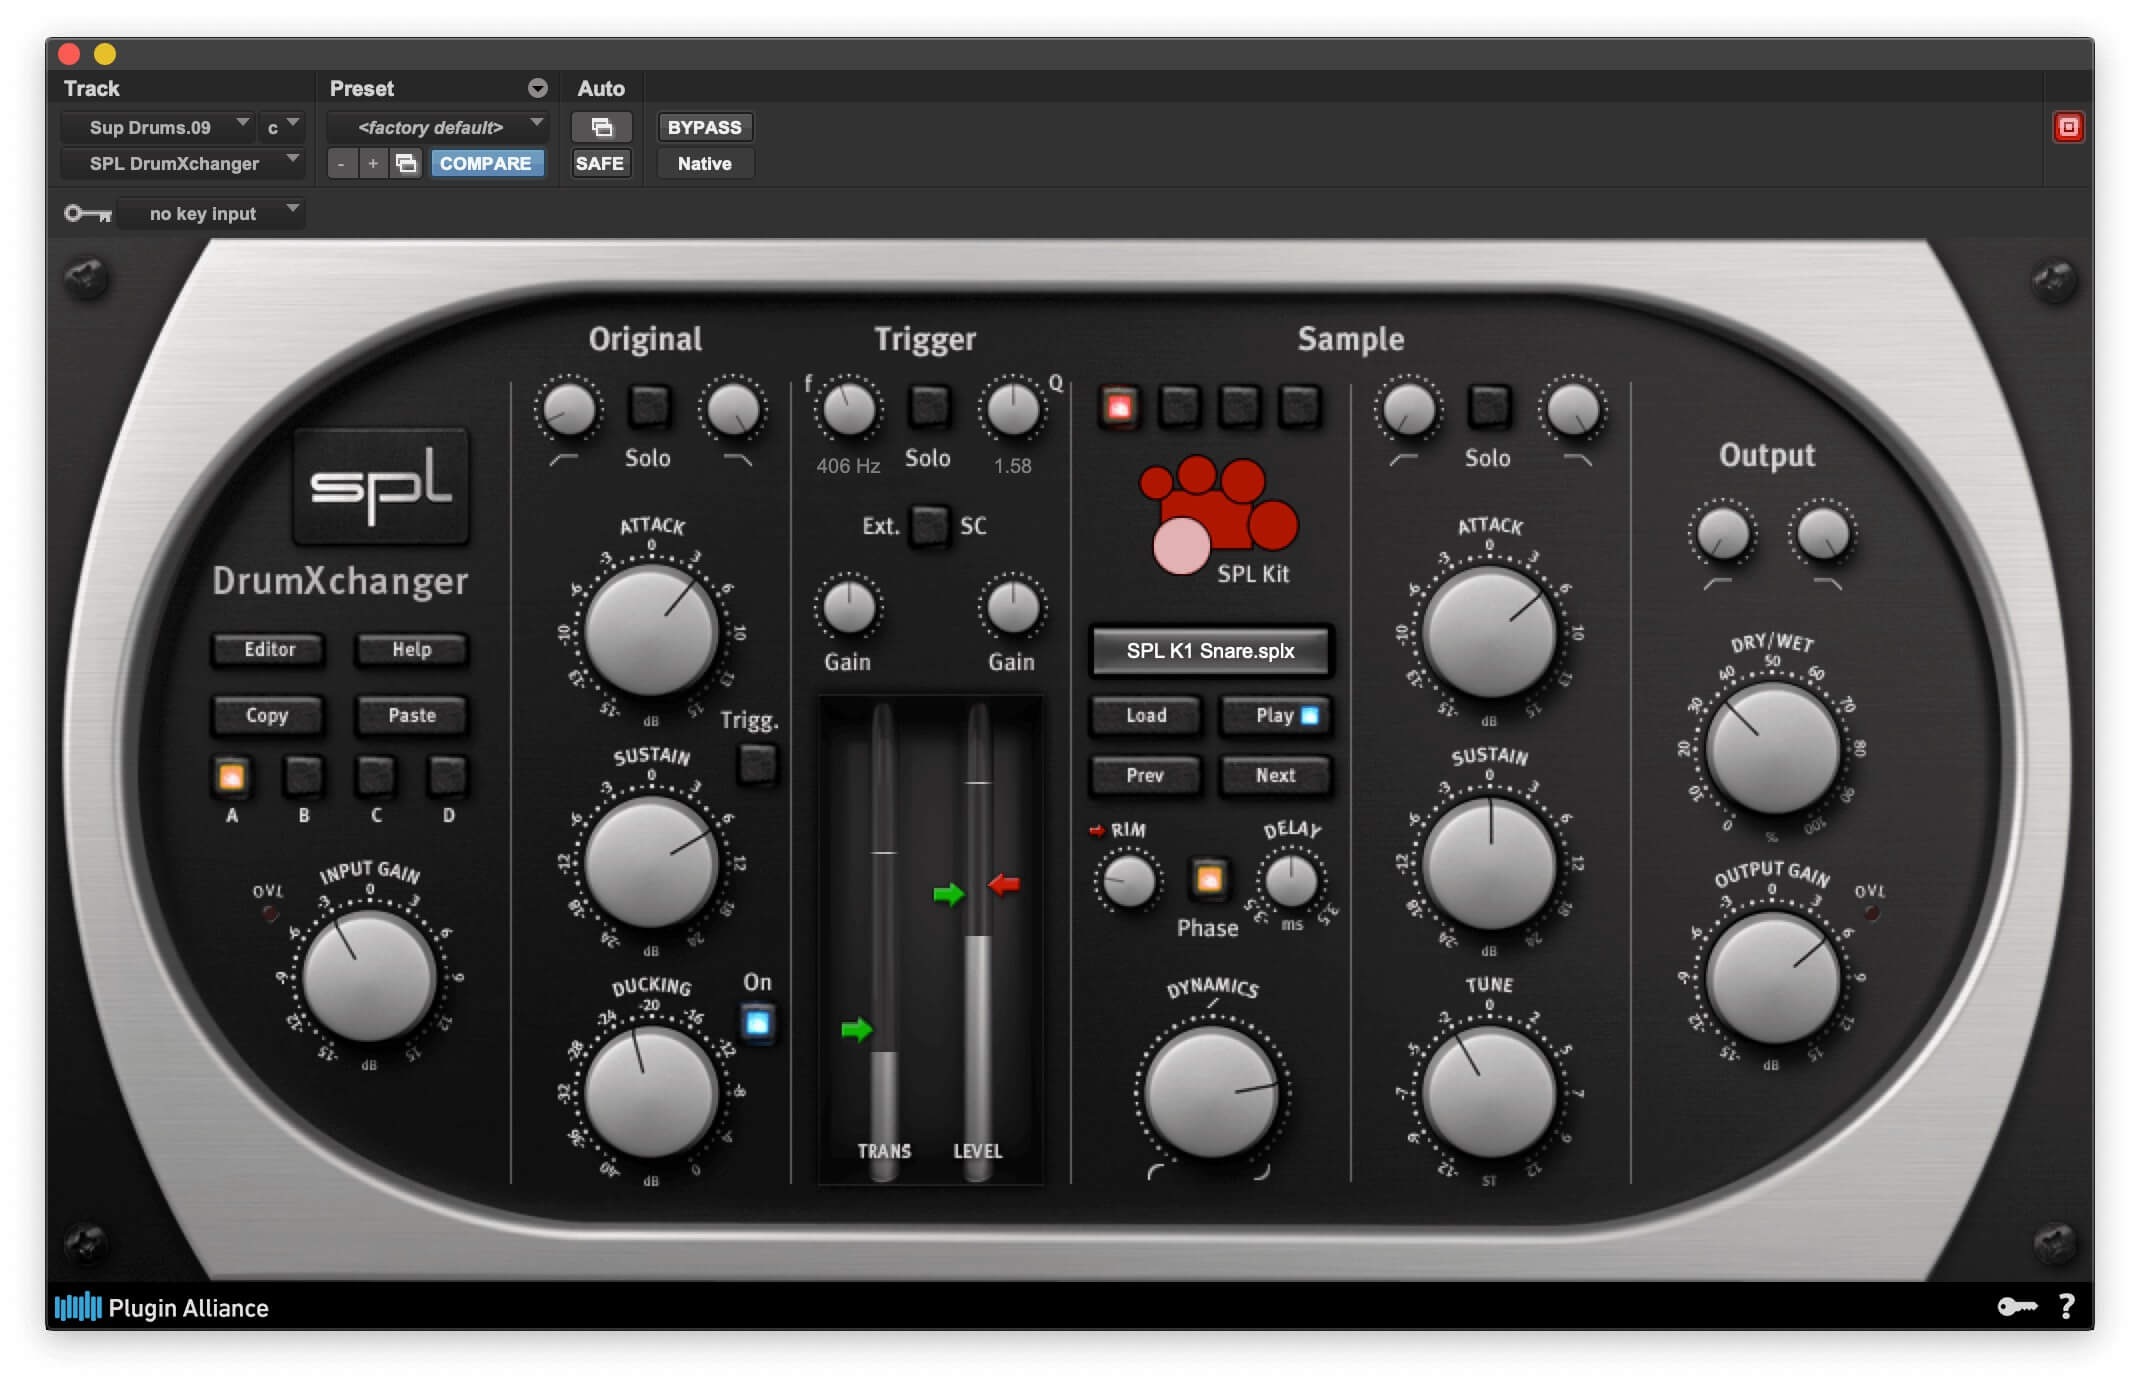Click the Play sample button
The image size is (2140, 1384).
1276,715
